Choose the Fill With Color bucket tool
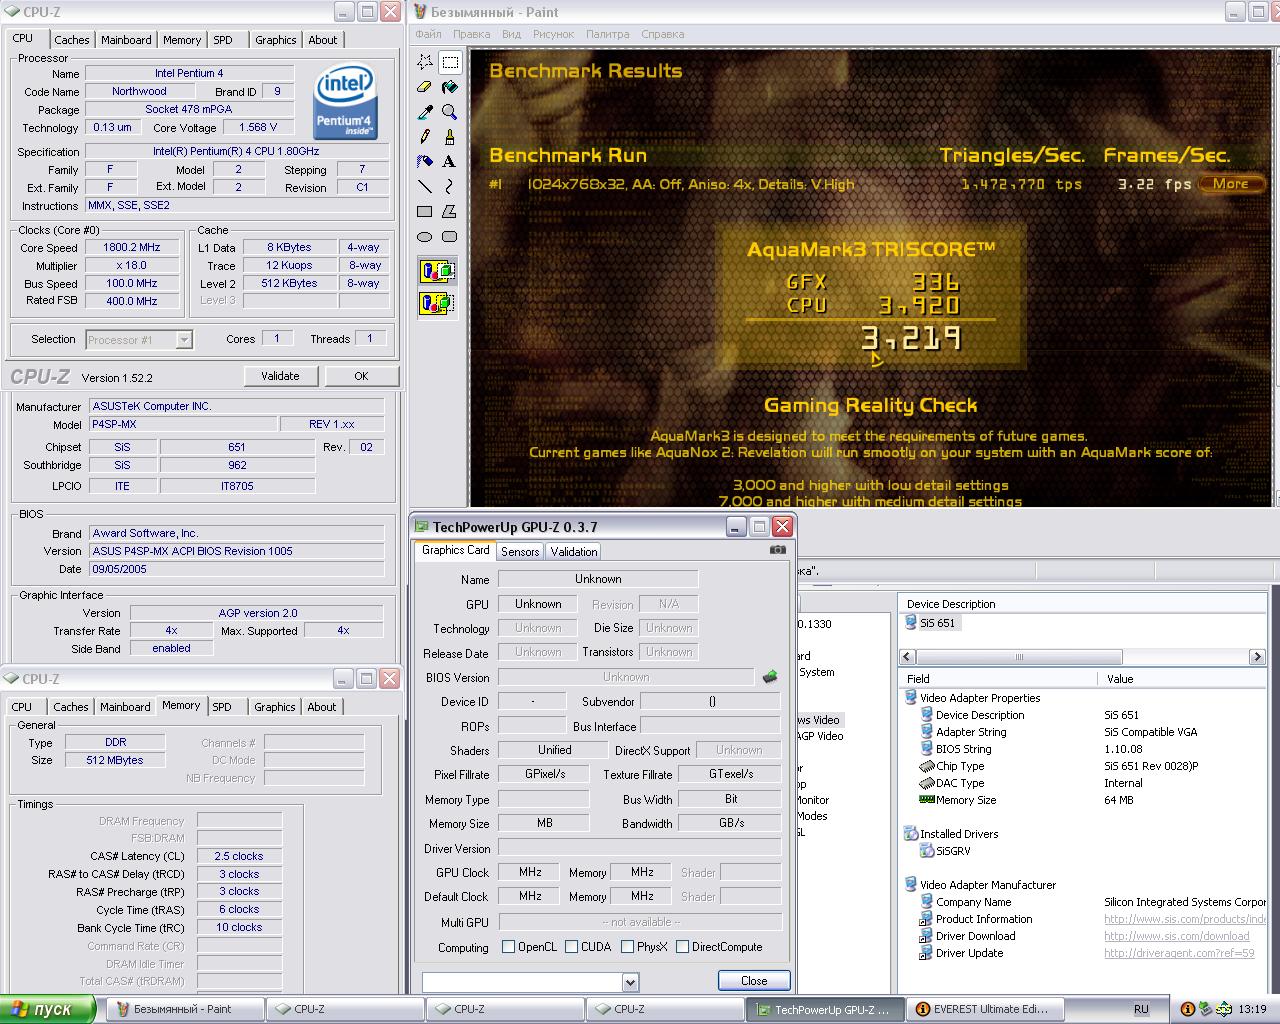The height and width of the screenshot is (1024, 1280). pos(450,87)
